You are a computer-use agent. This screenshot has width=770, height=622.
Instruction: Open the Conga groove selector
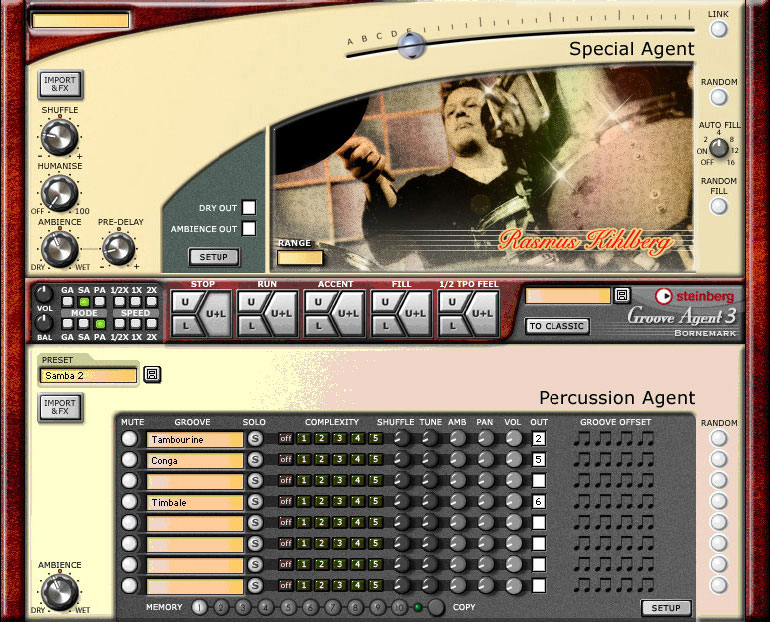point(195,460)
